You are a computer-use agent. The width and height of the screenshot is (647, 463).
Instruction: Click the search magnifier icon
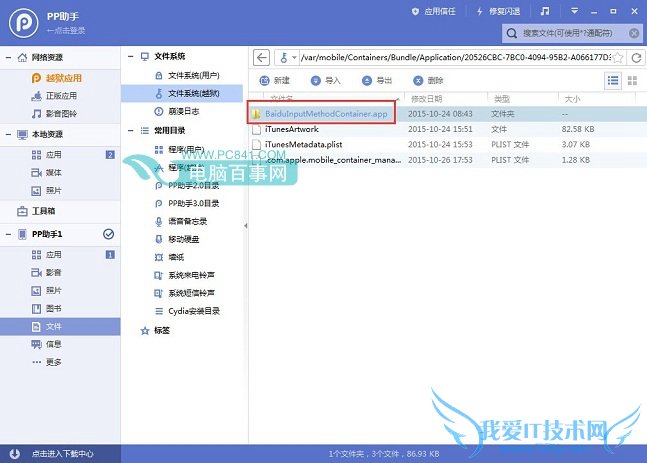[512, 33]
